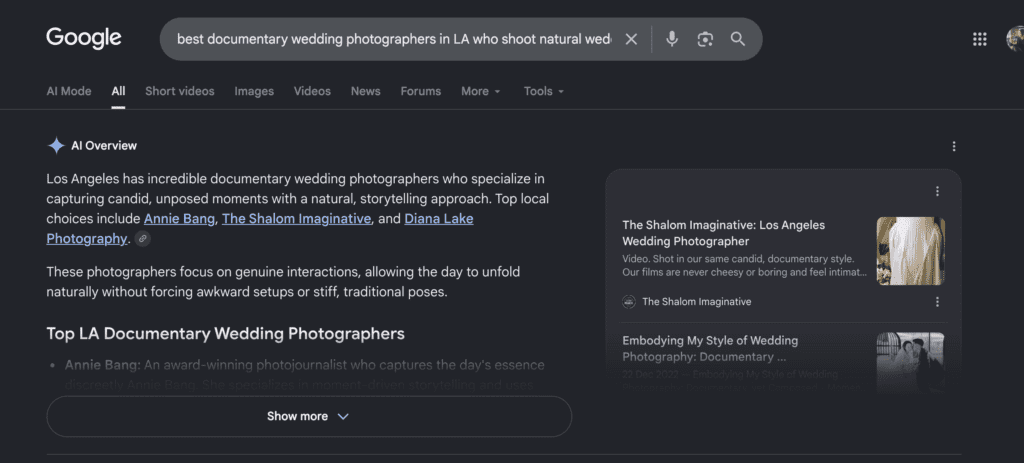Expand the More search filters dropdown
Viewport: 1024px width, 463px height.
(x=481, y=91)
